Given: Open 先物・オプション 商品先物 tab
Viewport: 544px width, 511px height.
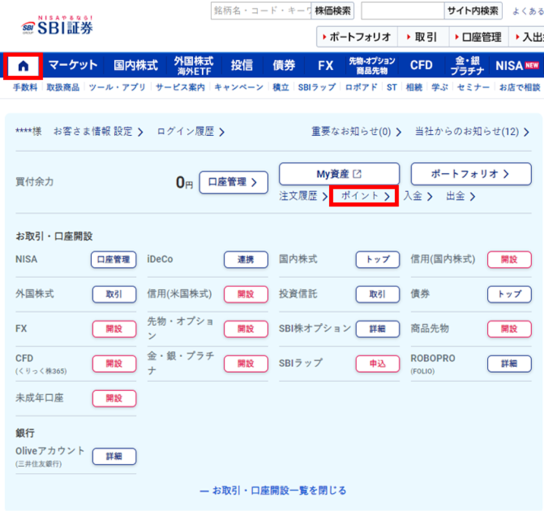Looking at the screenshot, I should [372, 66].
